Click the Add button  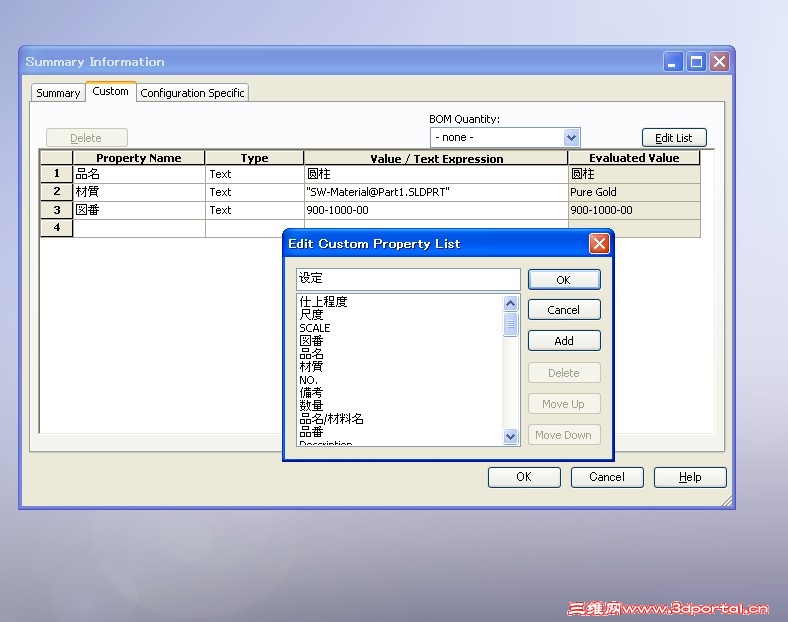click(x=564, y=341)
